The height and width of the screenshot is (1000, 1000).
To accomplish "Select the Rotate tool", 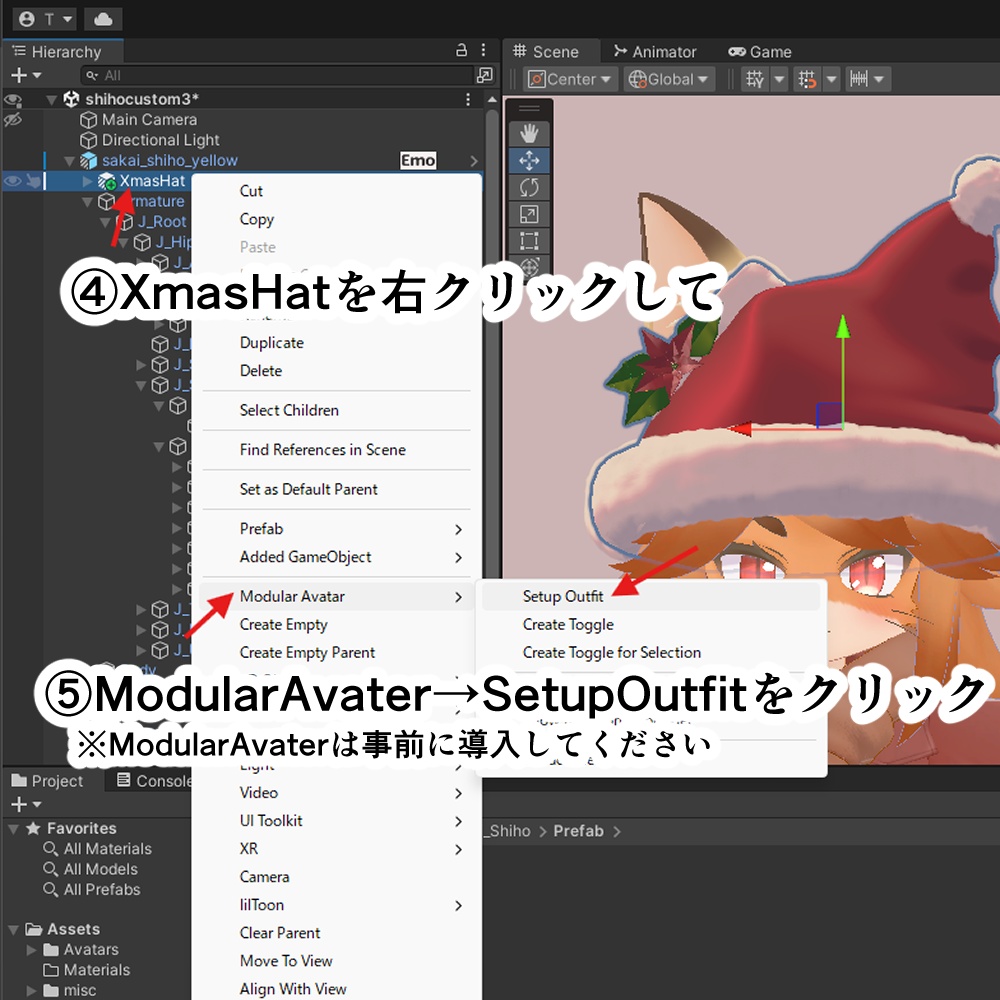I will (x=529, y=188).
